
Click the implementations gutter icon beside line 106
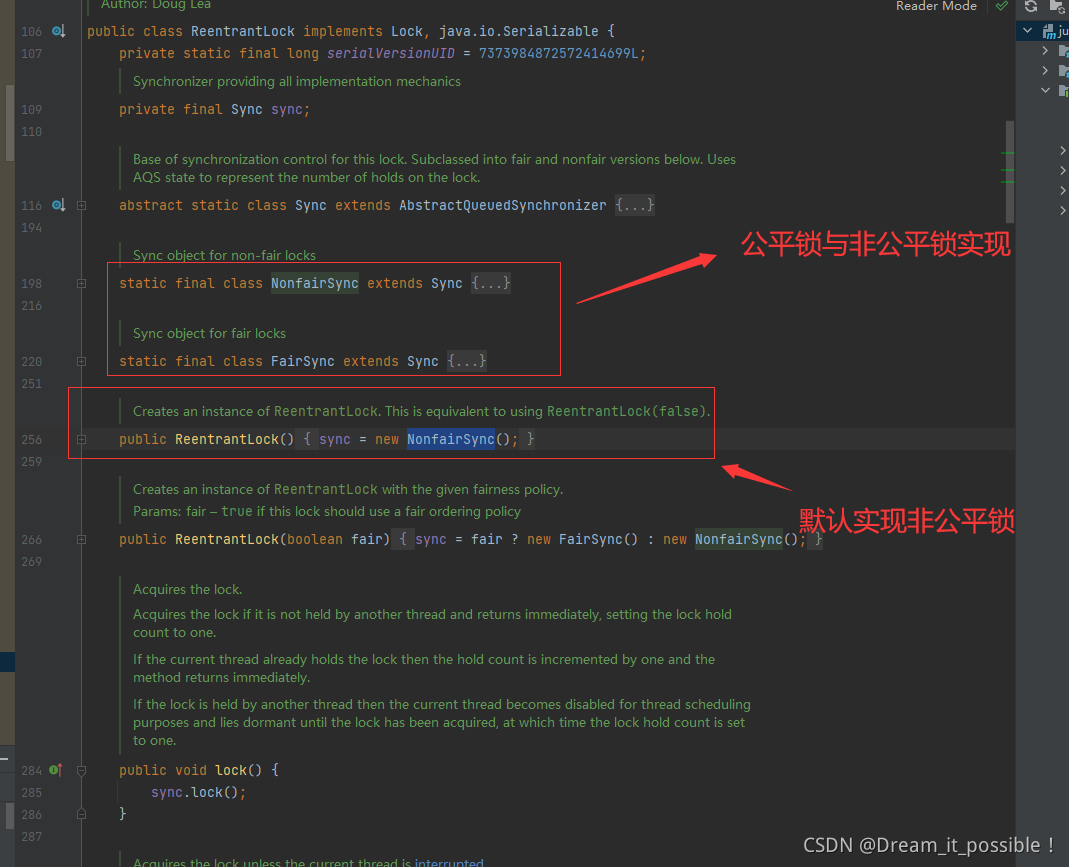[58, 30]
